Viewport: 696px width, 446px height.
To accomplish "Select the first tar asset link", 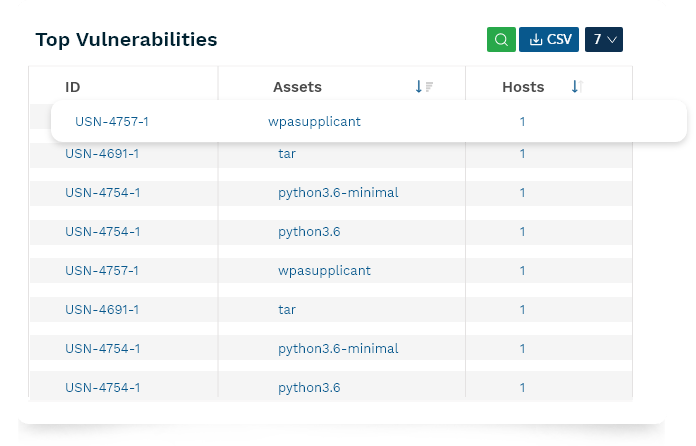I will pyautogui.click(x=287, y=154).
